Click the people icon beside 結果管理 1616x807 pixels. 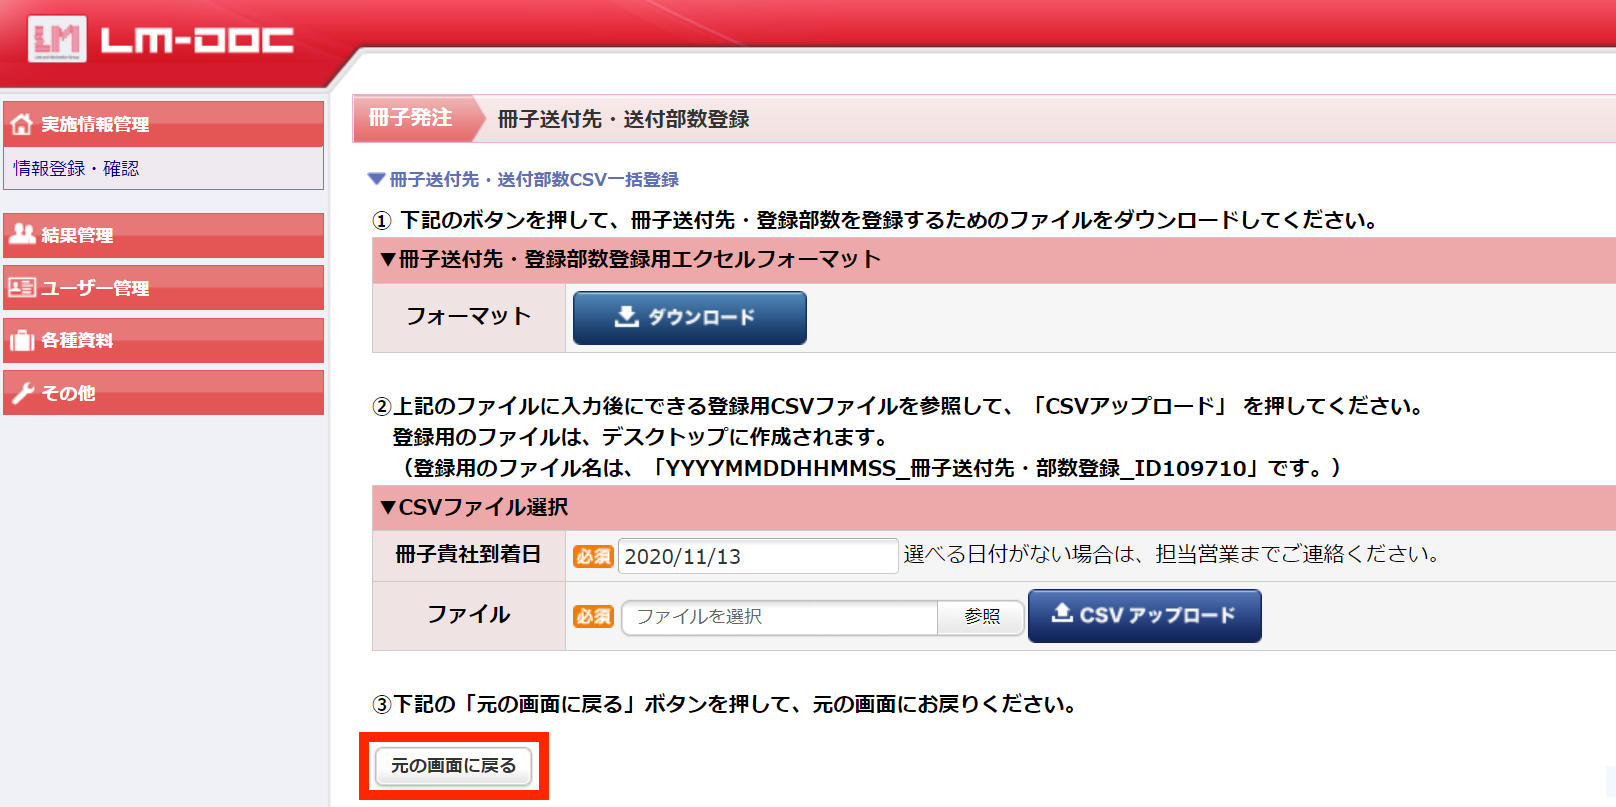(22, 234)
